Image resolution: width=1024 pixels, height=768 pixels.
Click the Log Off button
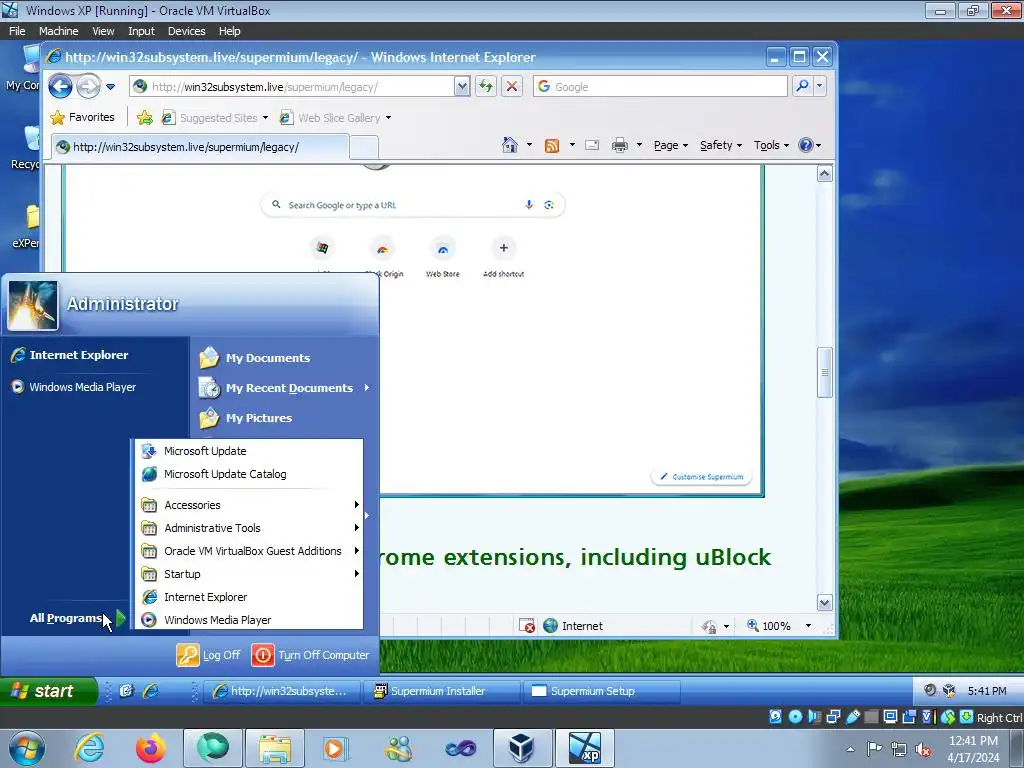point(209,655)
